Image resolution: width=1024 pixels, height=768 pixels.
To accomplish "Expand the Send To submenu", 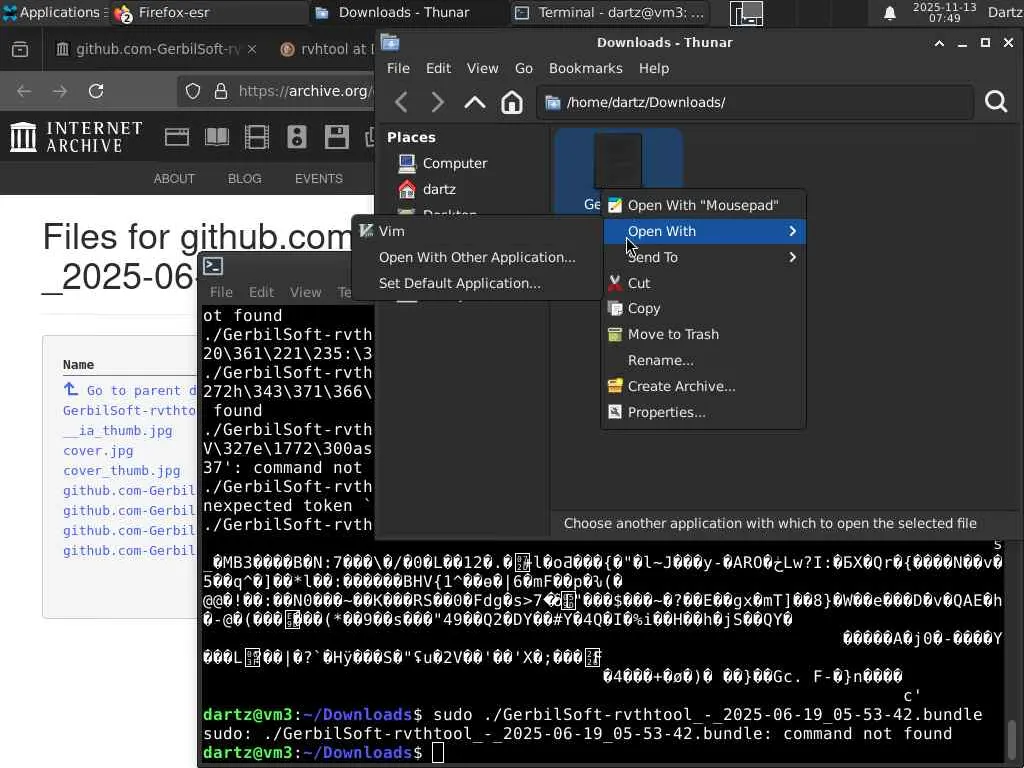I will click(703, 257).
